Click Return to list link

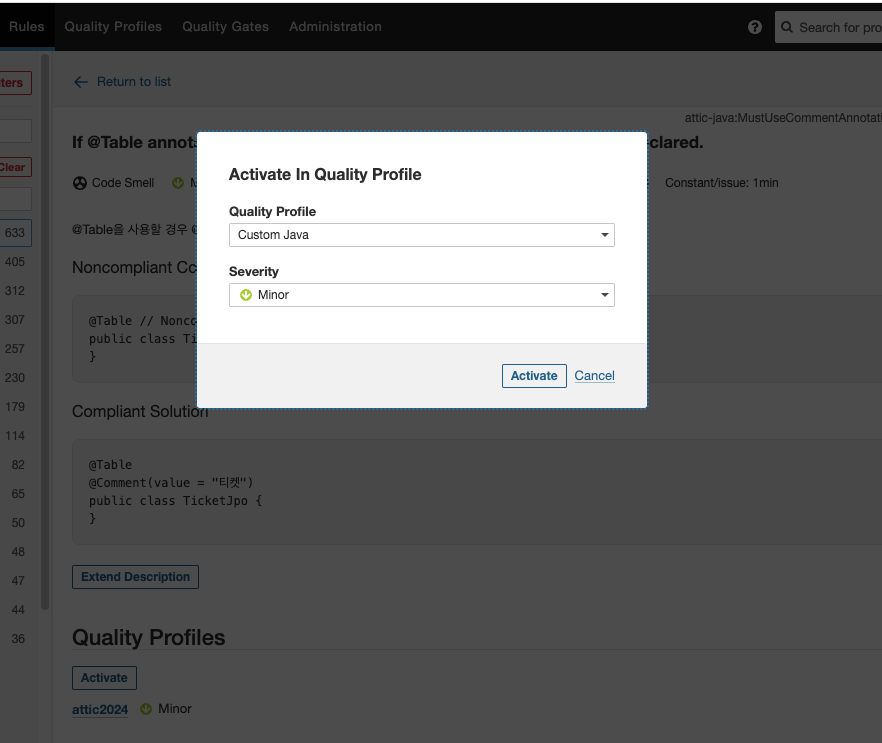[134, 82]
